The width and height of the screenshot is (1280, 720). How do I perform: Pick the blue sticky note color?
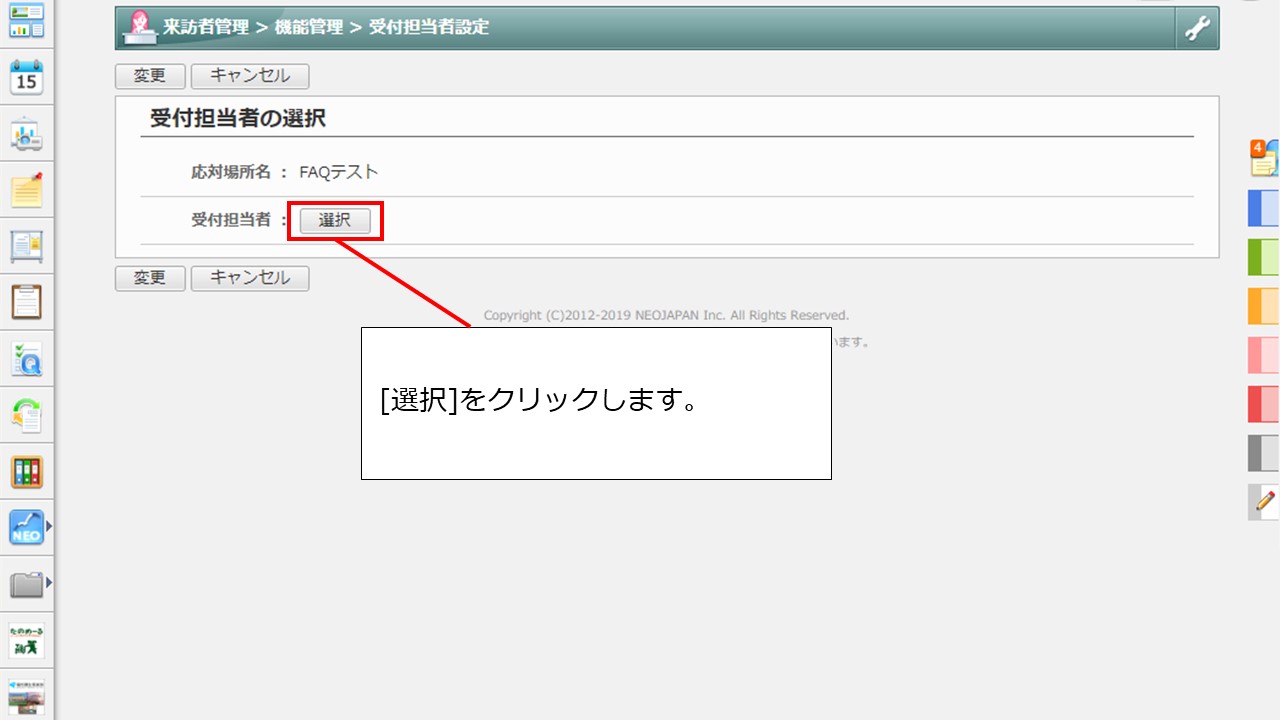[1264, 208]
